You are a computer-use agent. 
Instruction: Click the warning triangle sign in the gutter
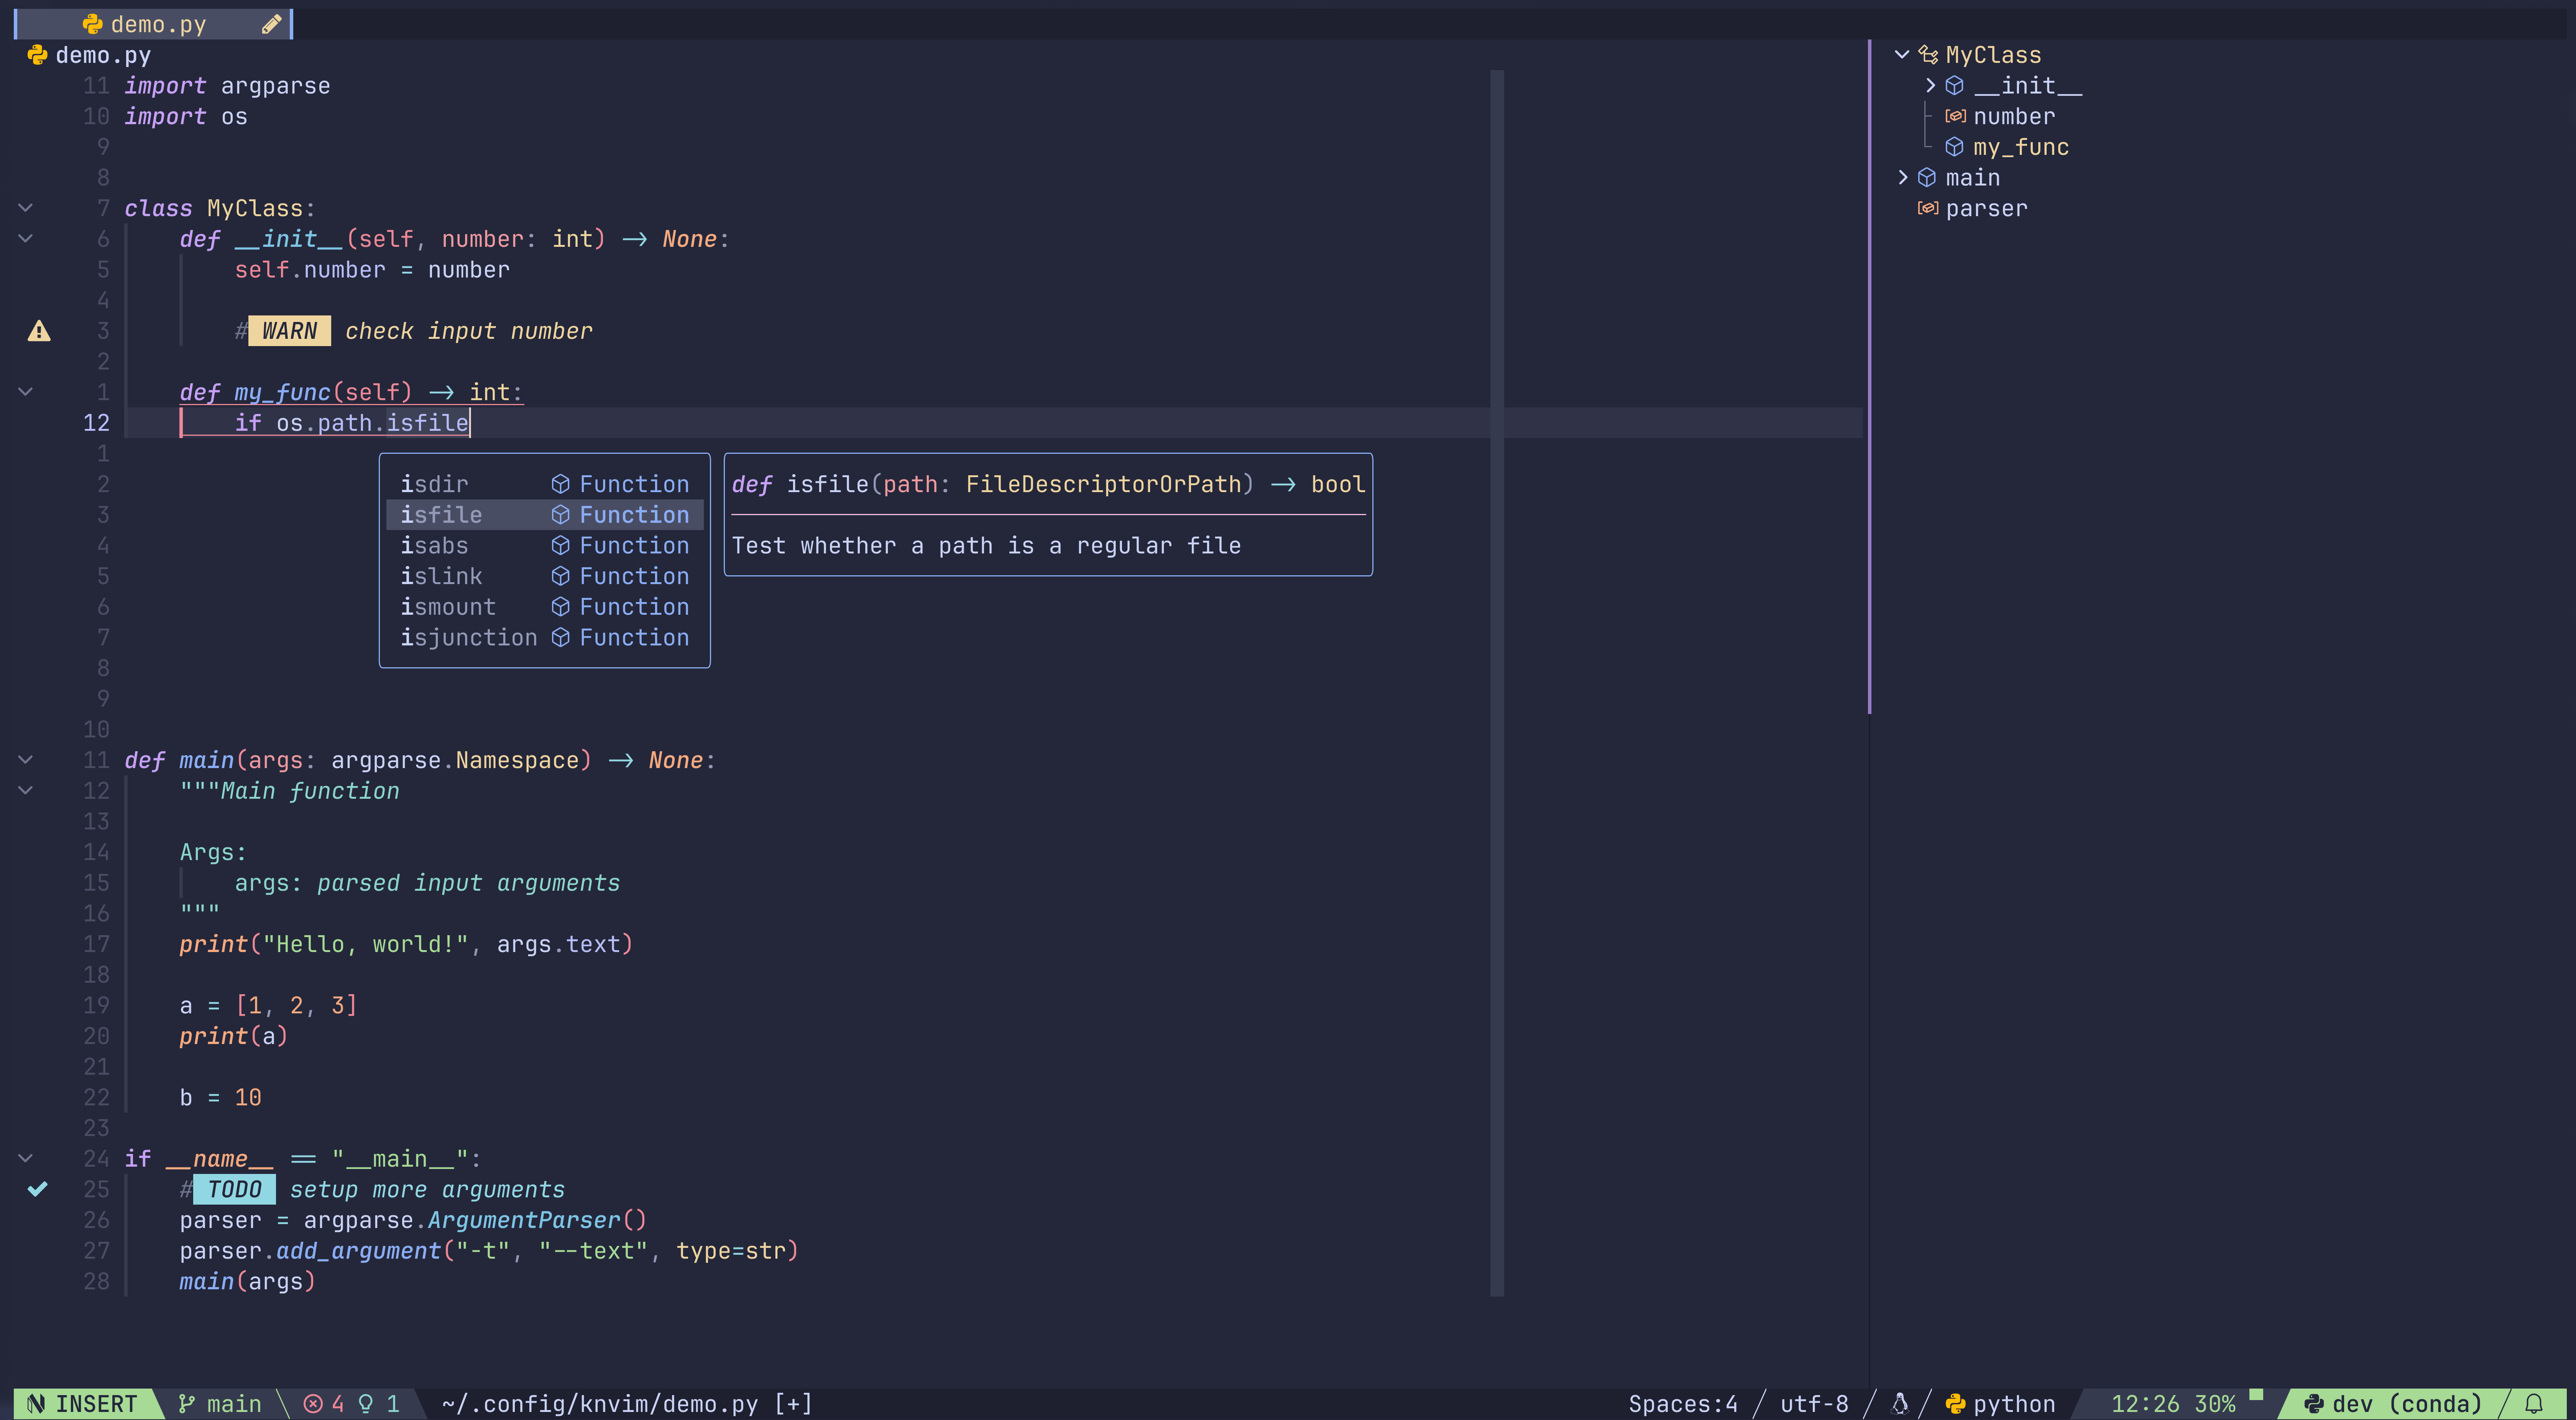39,331
